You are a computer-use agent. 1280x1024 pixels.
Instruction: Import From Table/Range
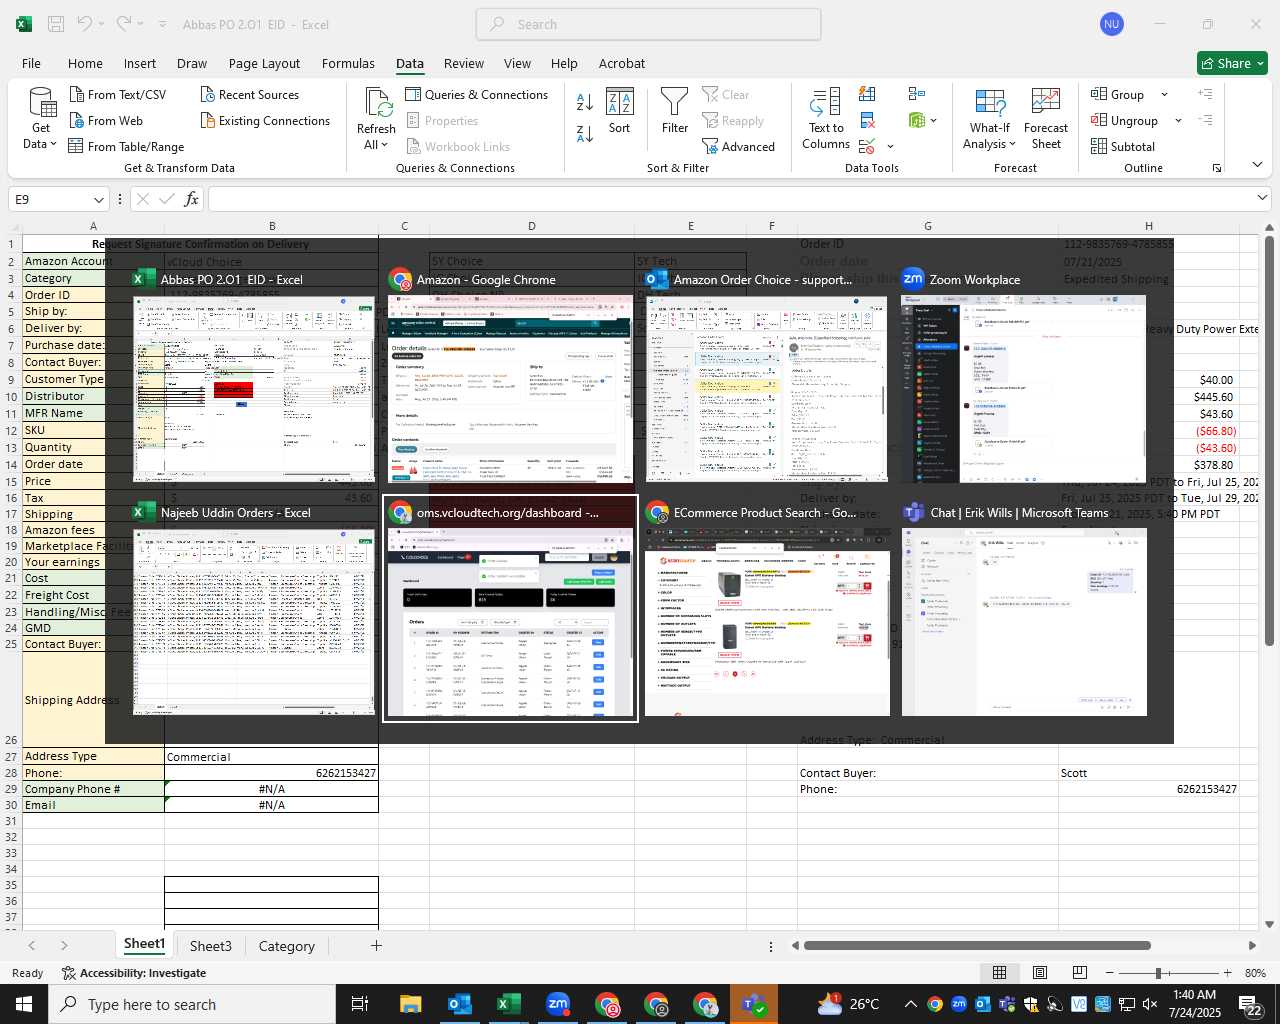(126, 147)
